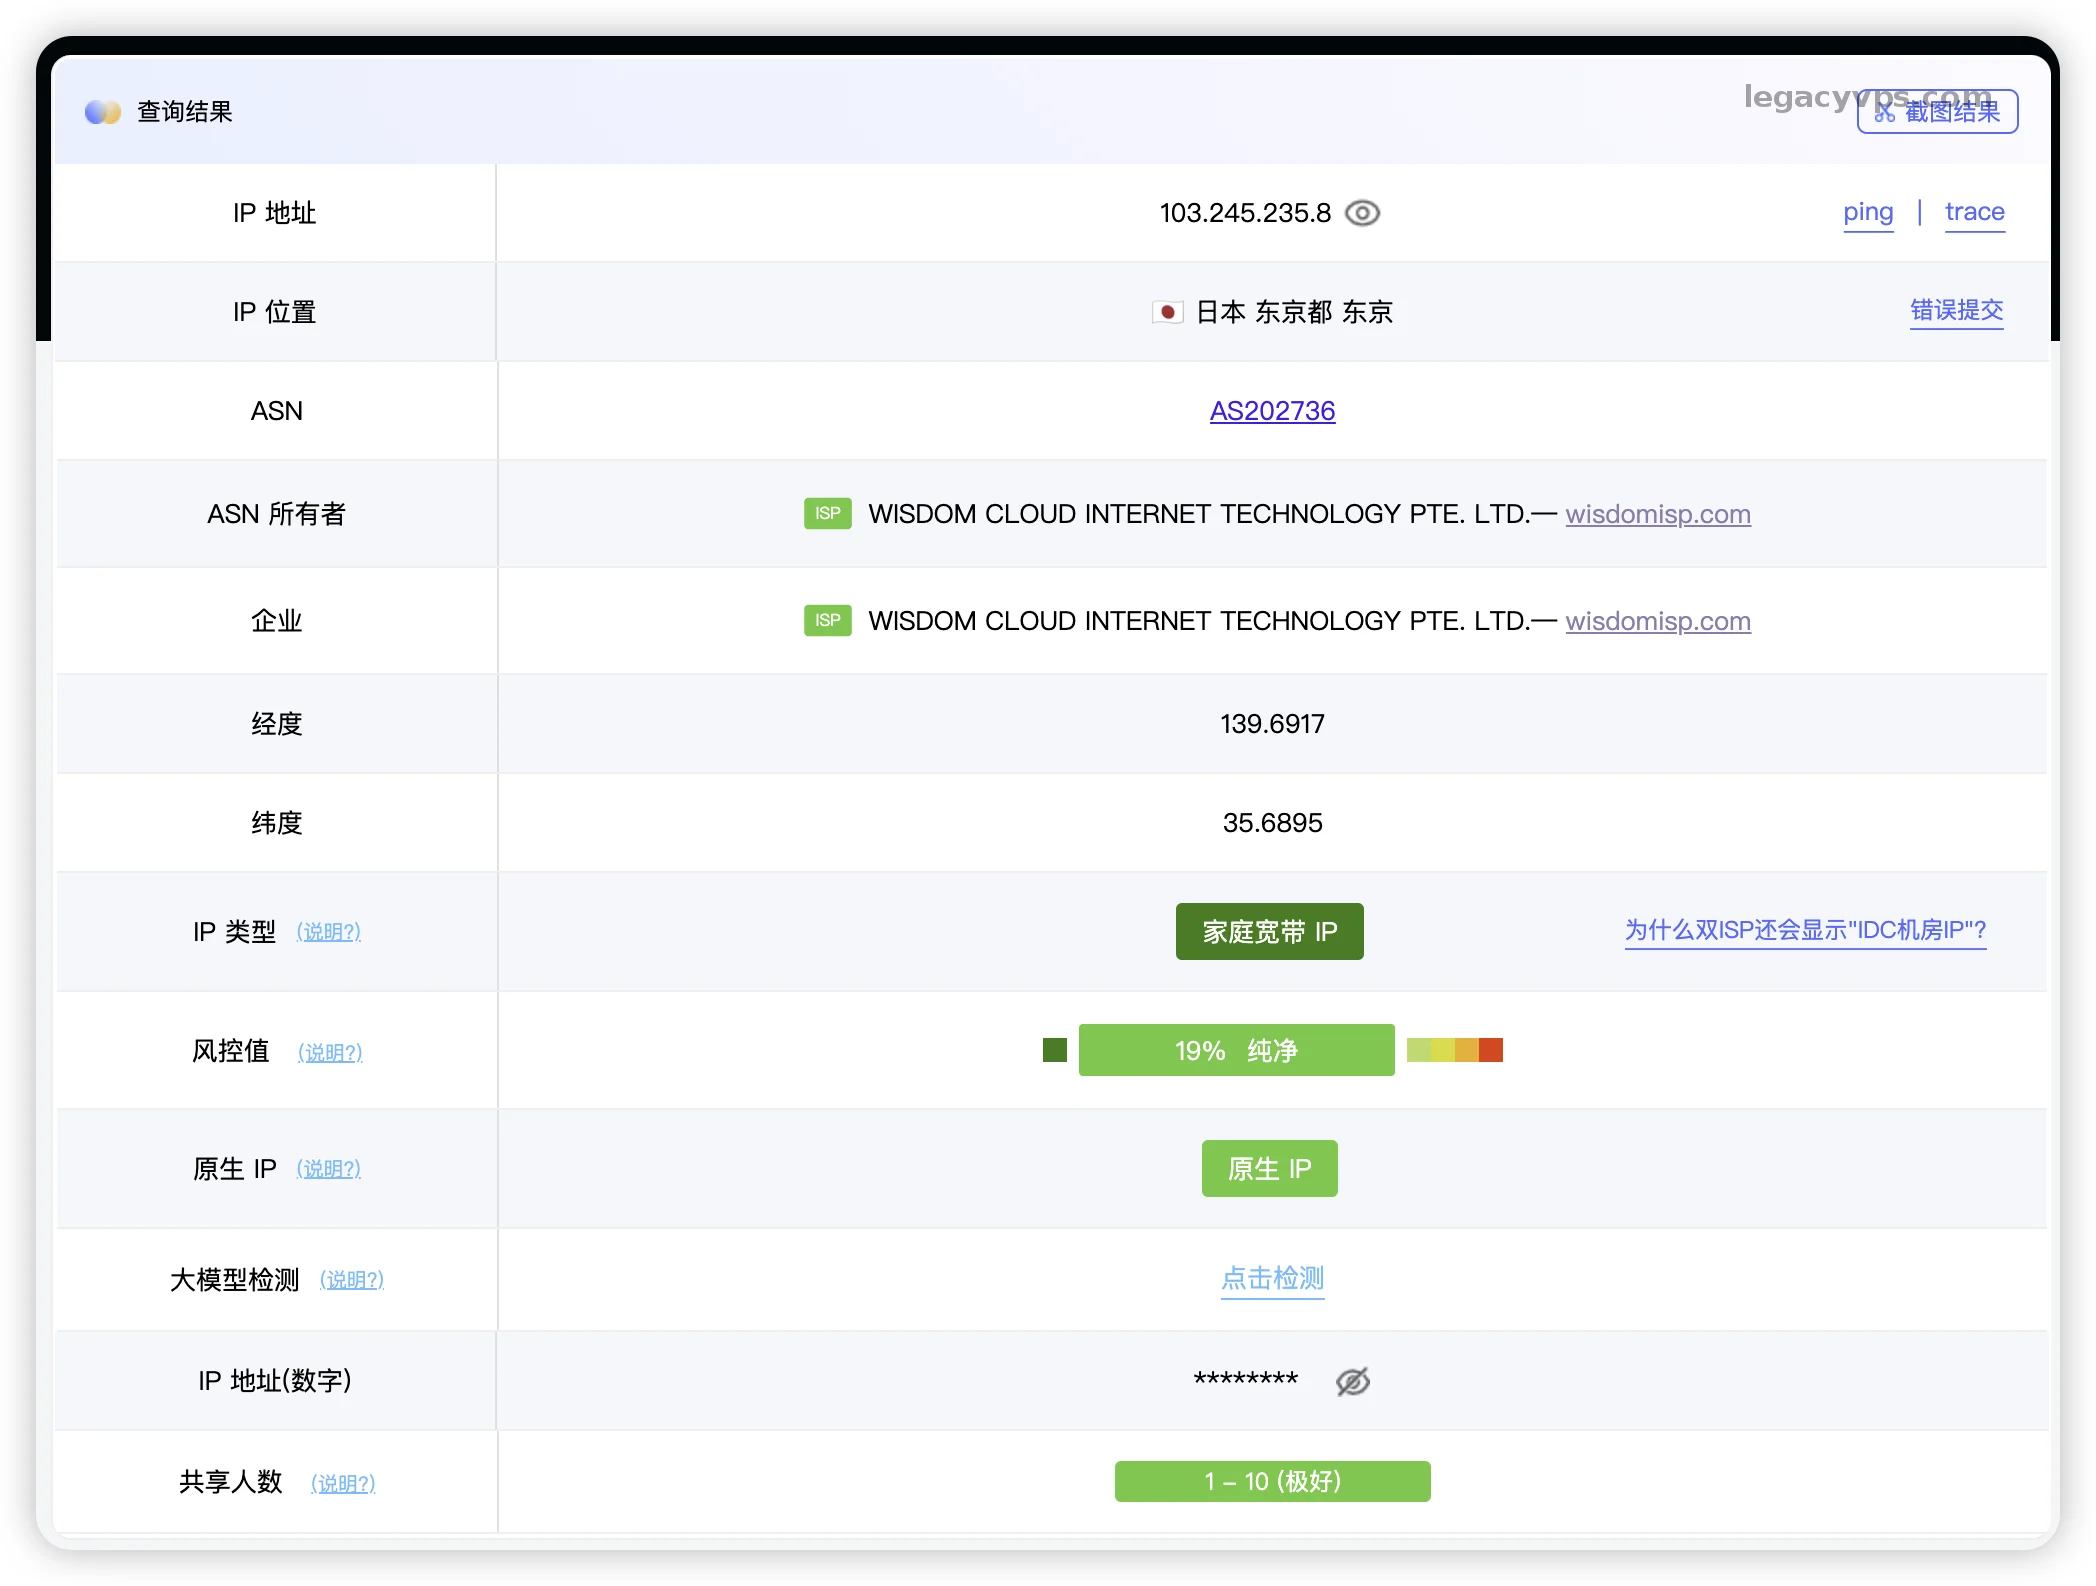This screenshot has height=1586, width=2096.
Task: Toggle the eye icon beside IP 103.245.235.8
Action: coord(1362,213)
